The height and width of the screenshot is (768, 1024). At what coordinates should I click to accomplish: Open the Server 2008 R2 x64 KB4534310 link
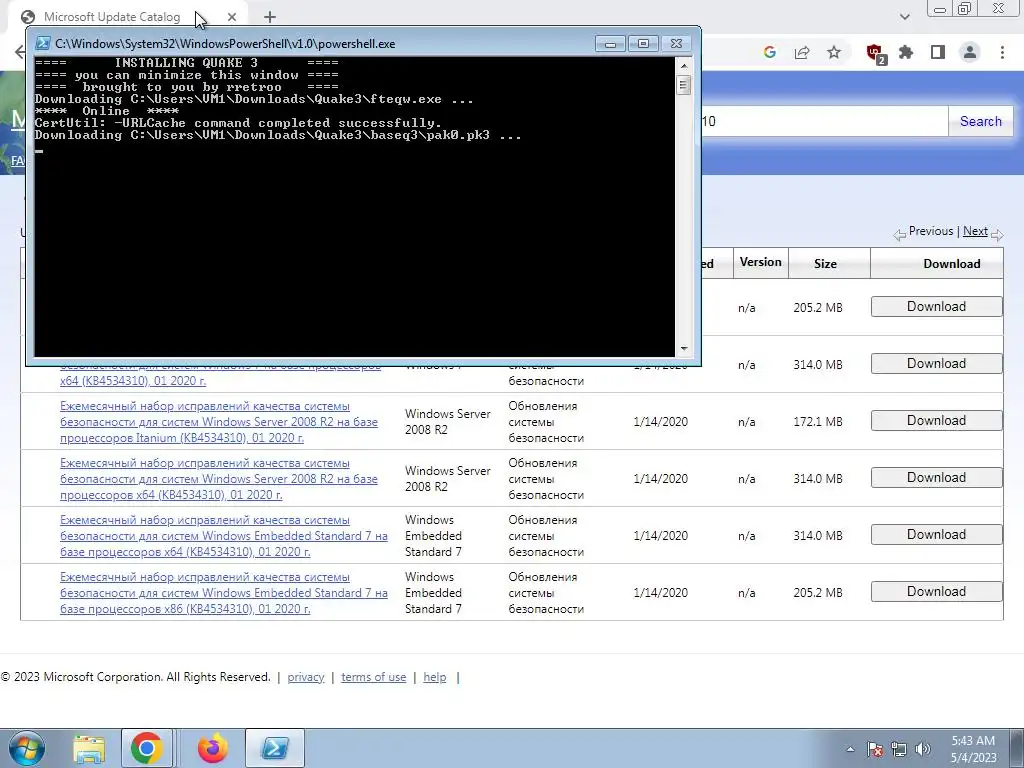point(219,479)
